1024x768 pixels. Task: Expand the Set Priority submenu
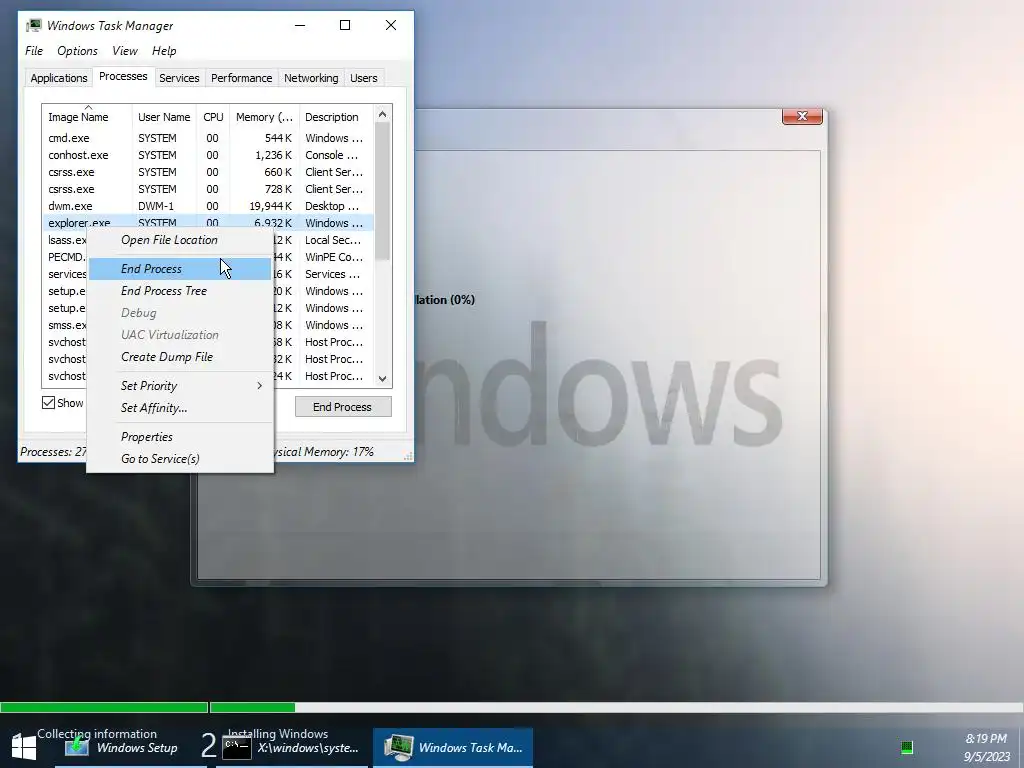pyautogui.click(x=180, y=386)
